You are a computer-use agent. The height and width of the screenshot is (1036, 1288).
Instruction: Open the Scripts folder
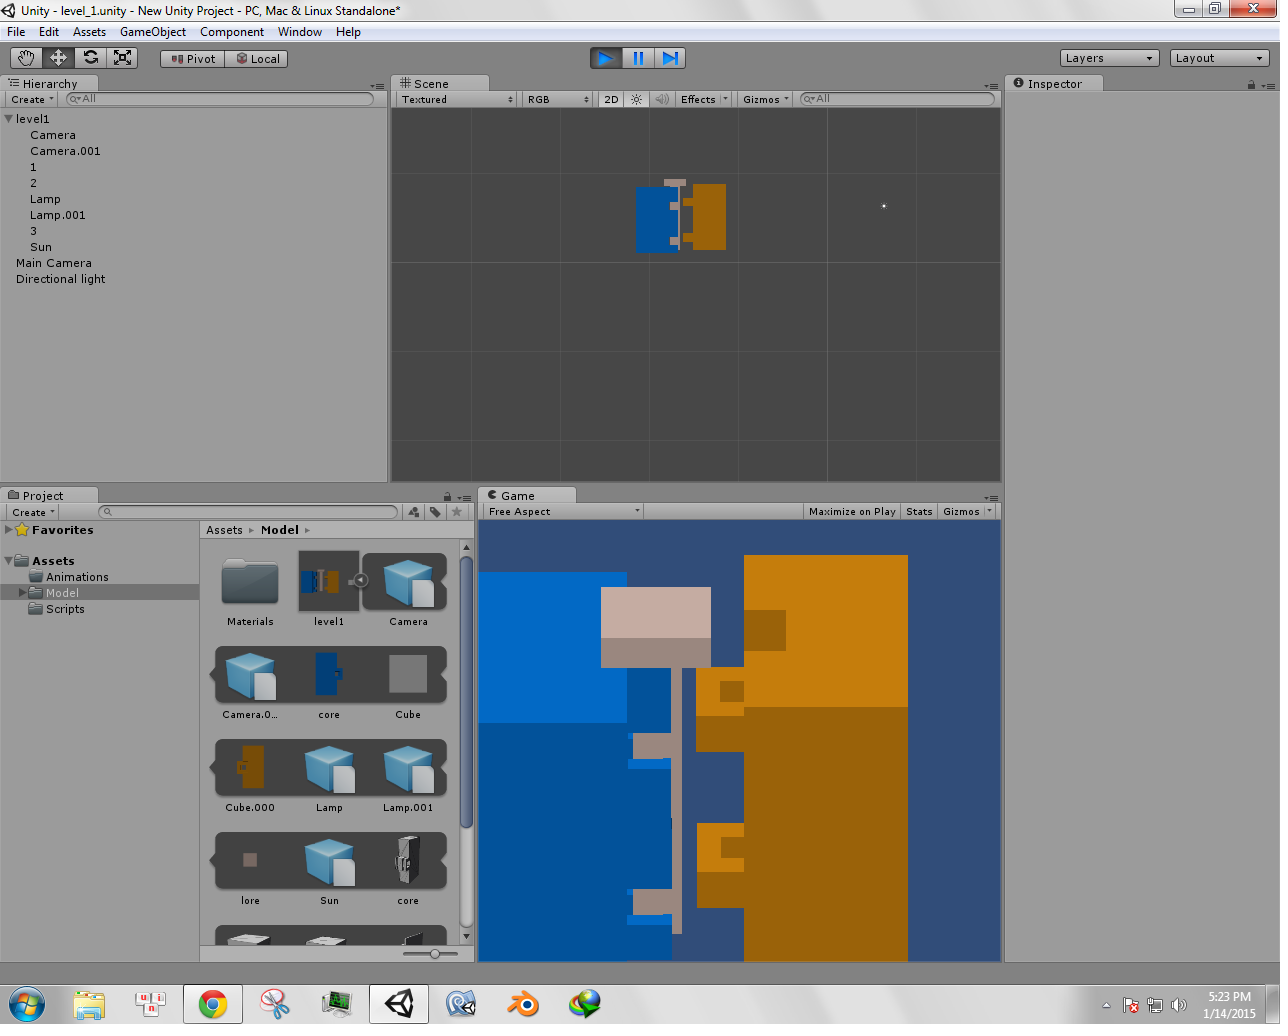click(x=65, y=609)
